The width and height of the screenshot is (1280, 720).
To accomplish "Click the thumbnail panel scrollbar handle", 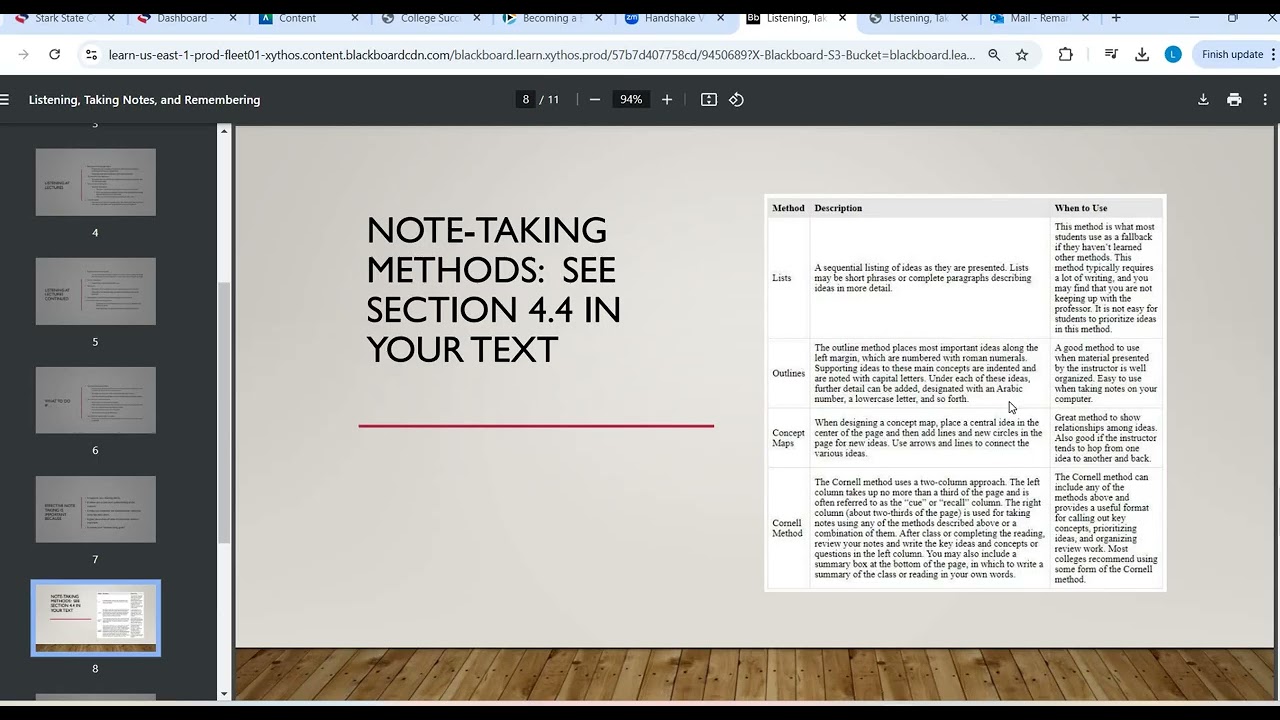I will (x=224, y=412).
